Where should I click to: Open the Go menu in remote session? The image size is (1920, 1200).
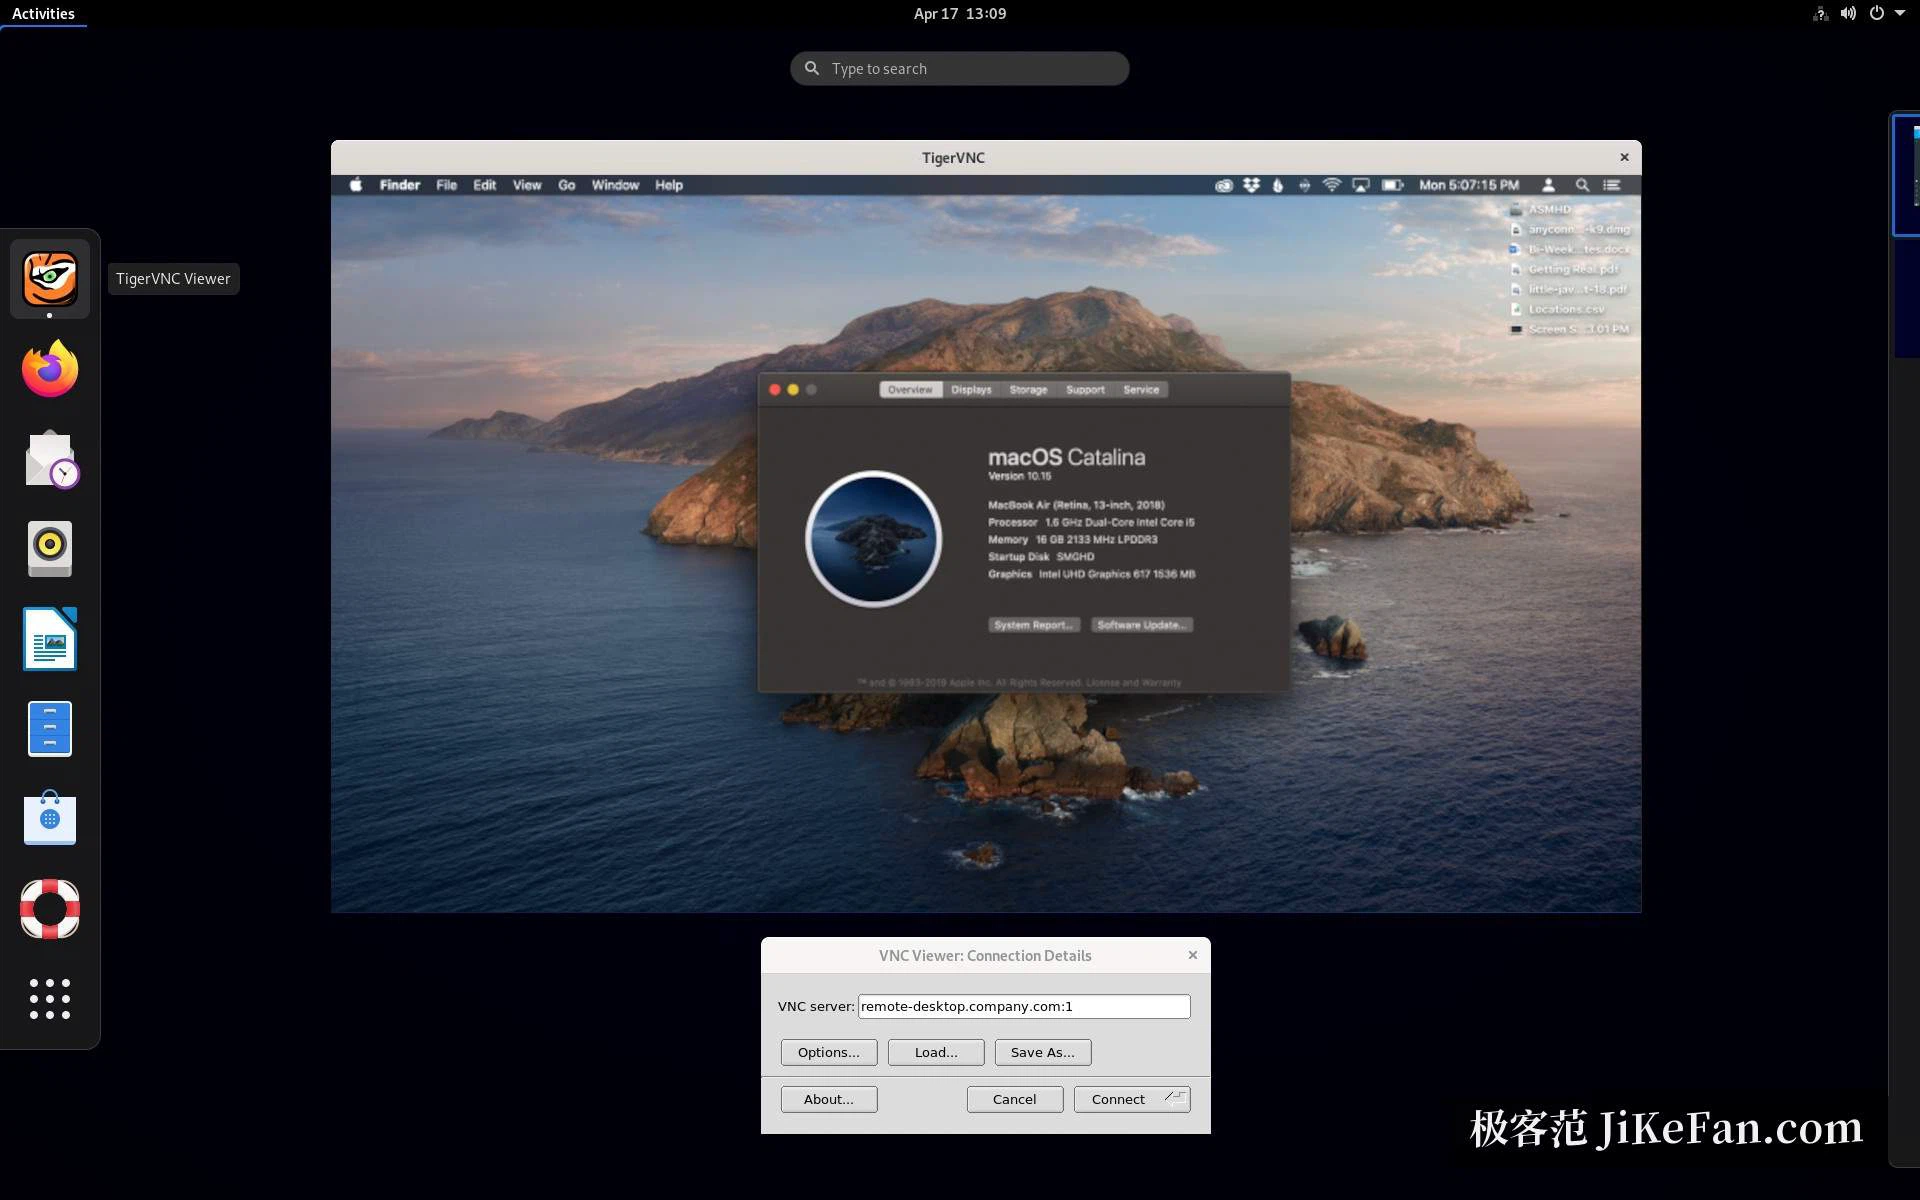coord(567,185)
